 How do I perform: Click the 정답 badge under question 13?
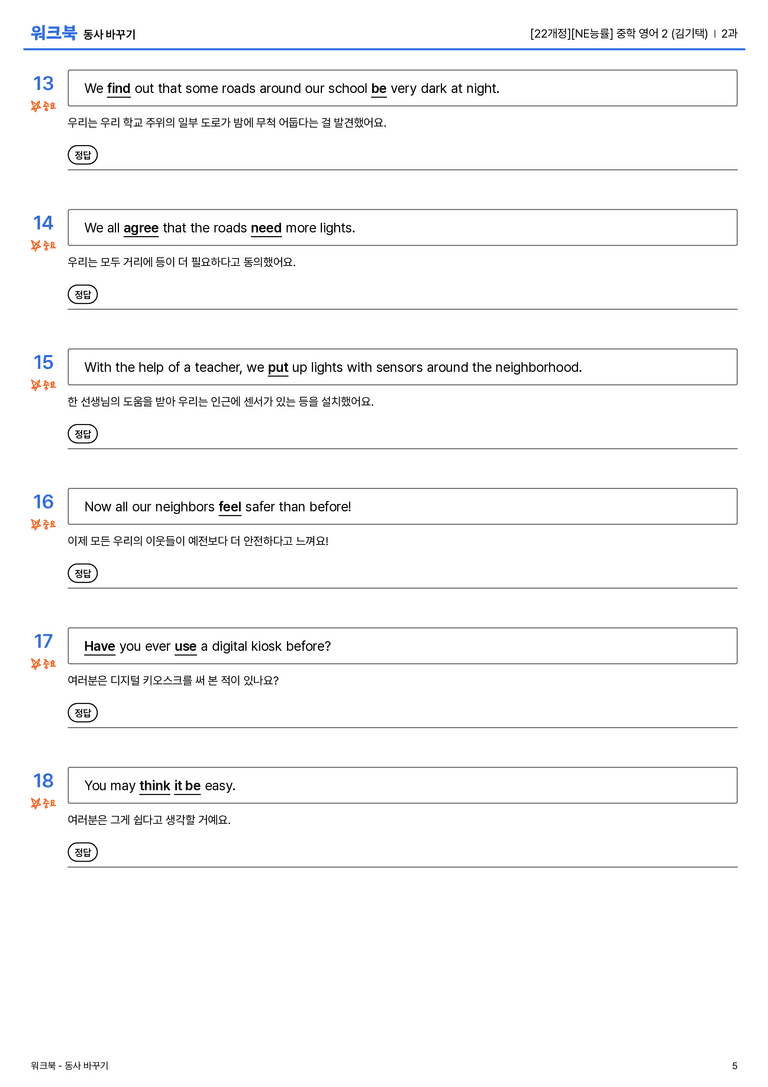(x=82, y=155)
